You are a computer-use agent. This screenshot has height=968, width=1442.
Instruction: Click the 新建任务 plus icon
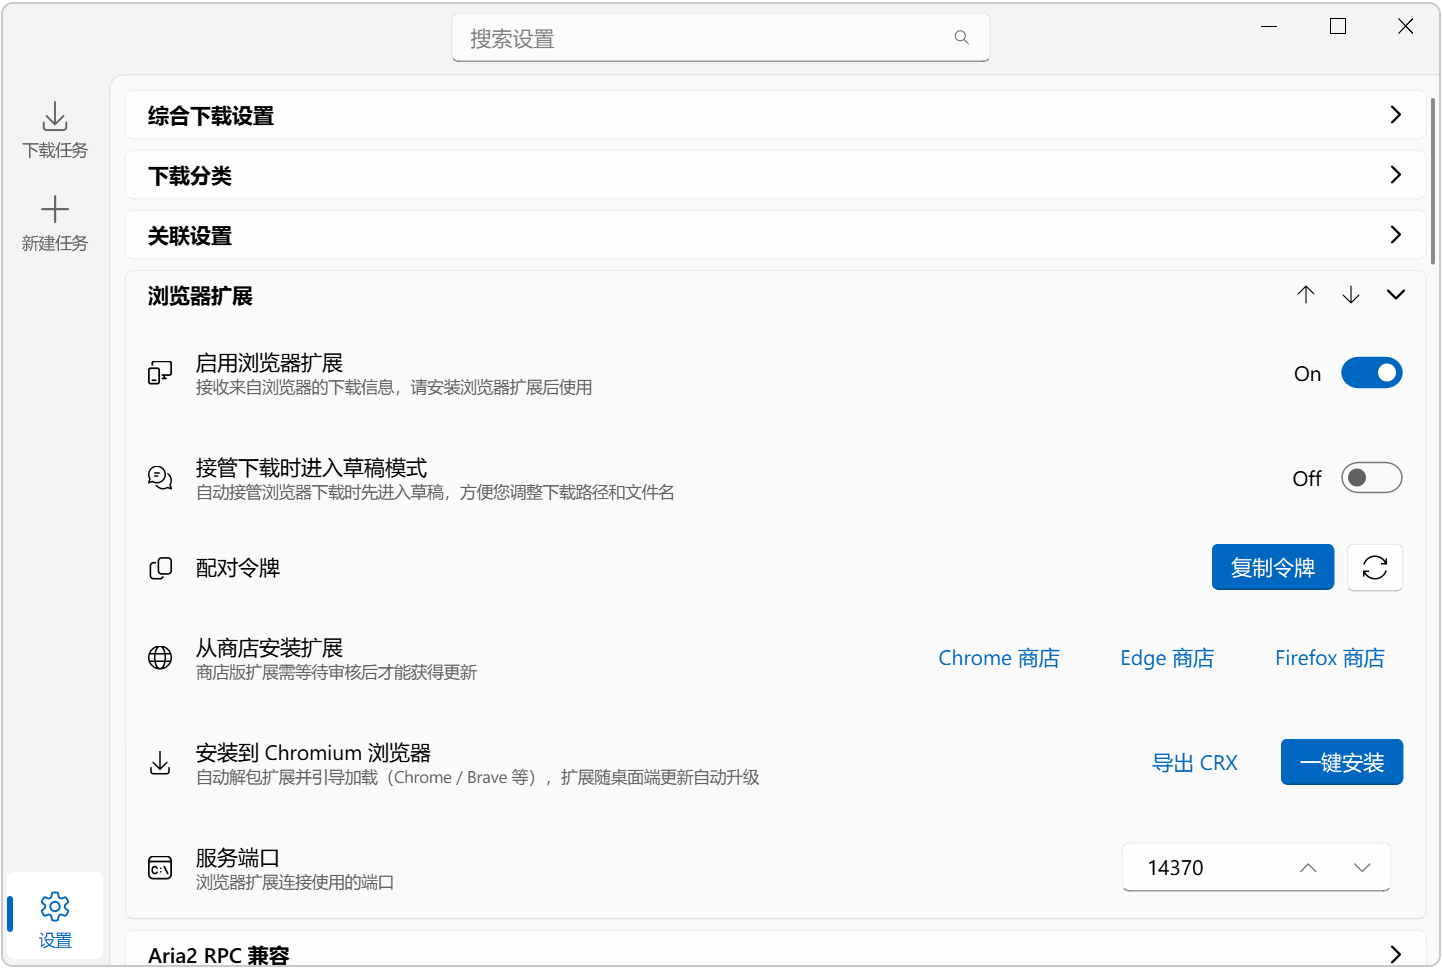55,209
